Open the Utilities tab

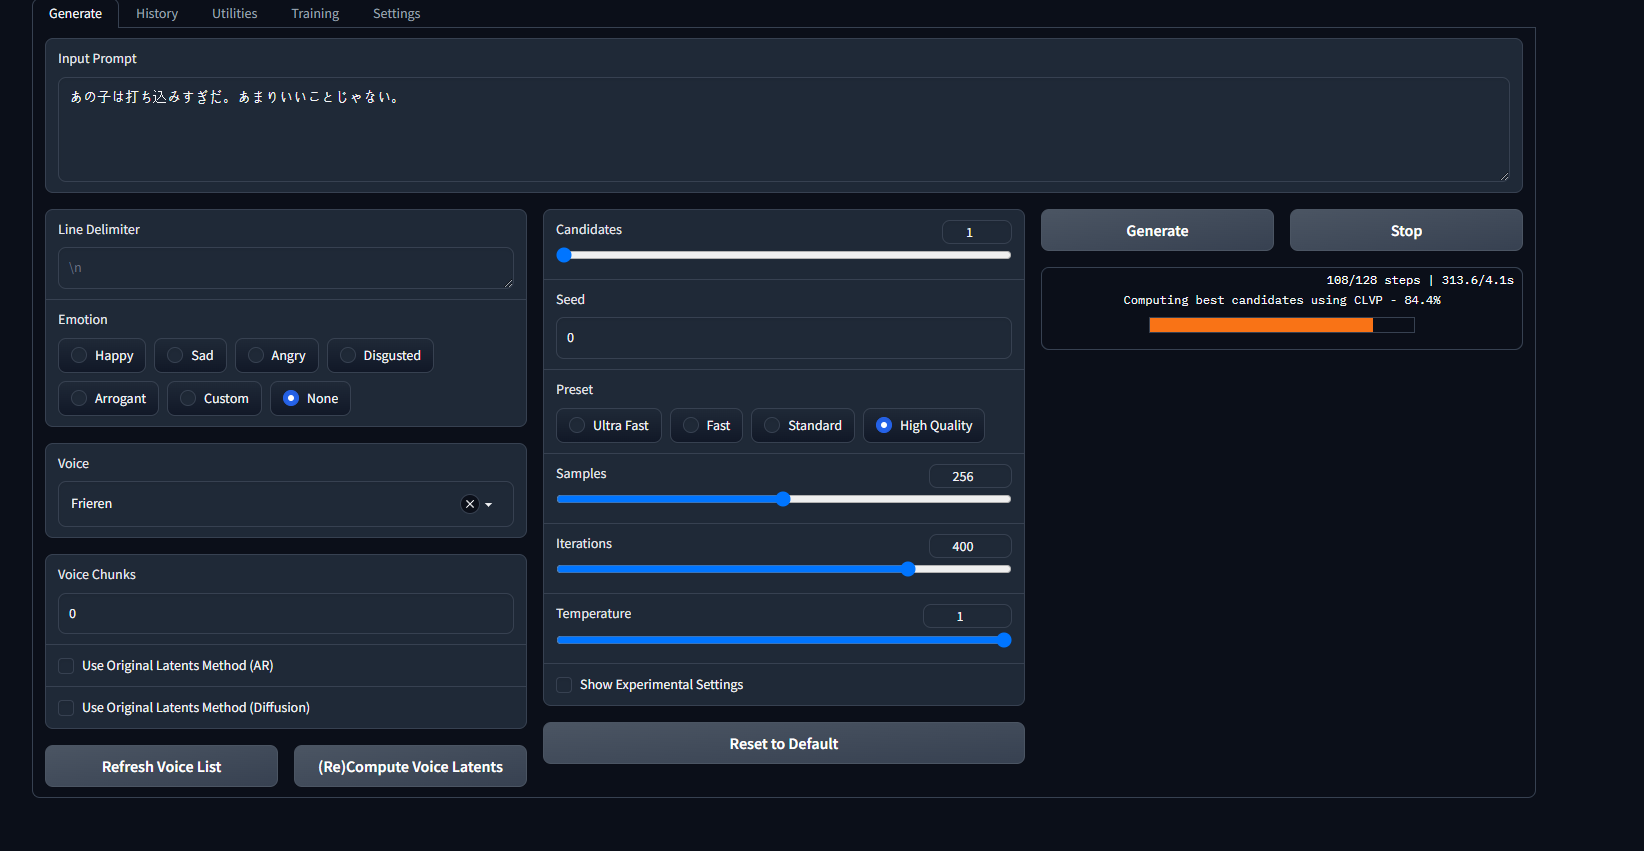[235, 14]
